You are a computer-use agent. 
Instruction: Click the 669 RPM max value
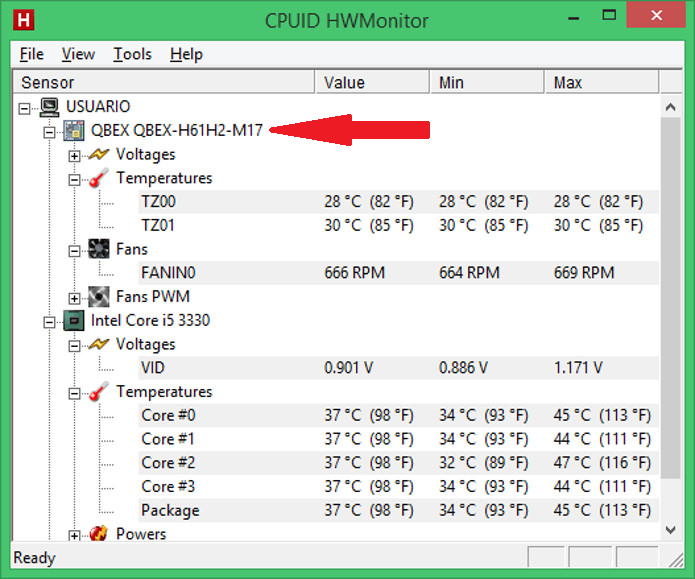[x=584, y=273]
